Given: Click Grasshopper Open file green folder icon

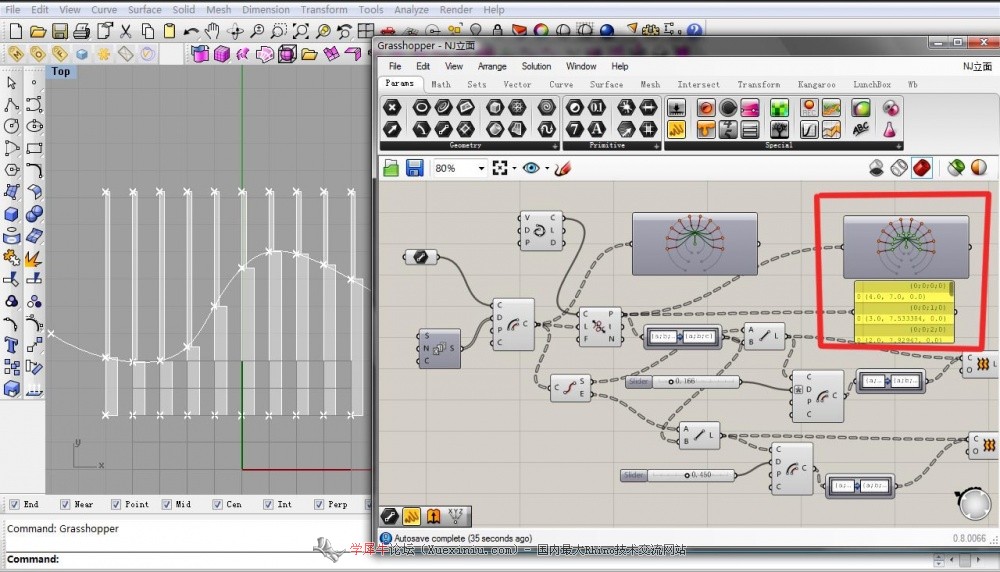Looking at the screenshot, I should pyautogui.click(x=391, y=168).
